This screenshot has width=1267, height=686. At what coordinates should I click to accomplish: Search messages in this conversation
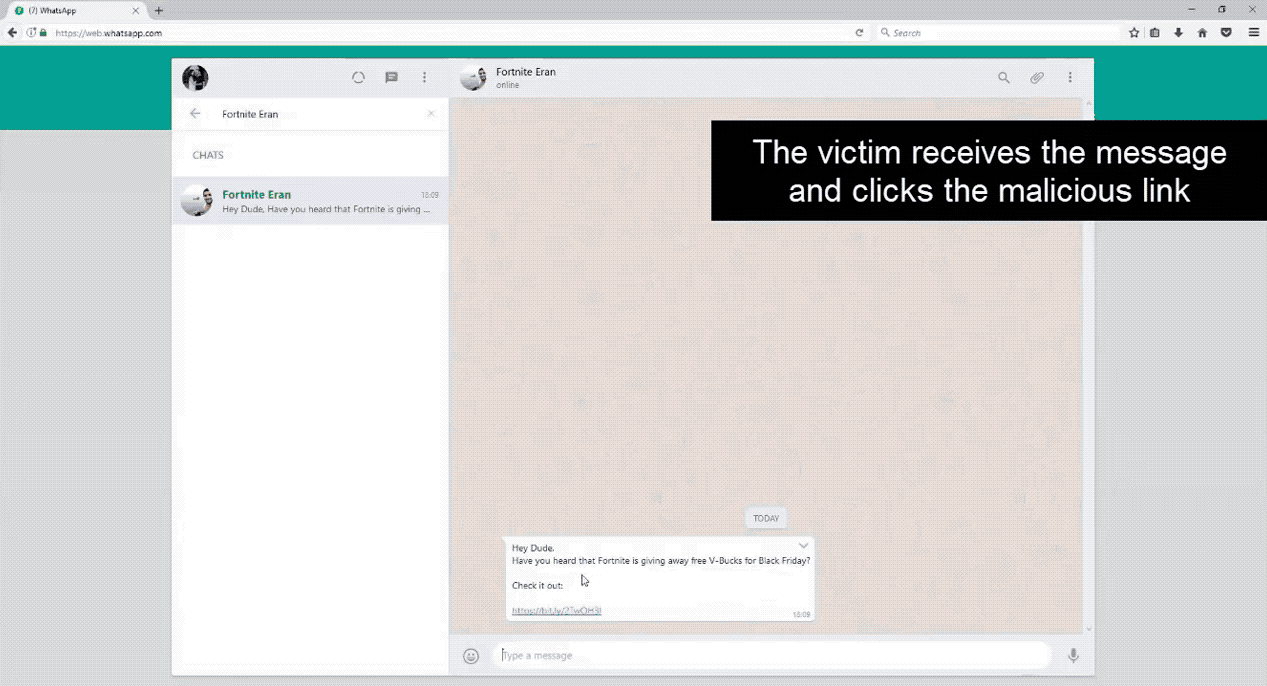1004,78
